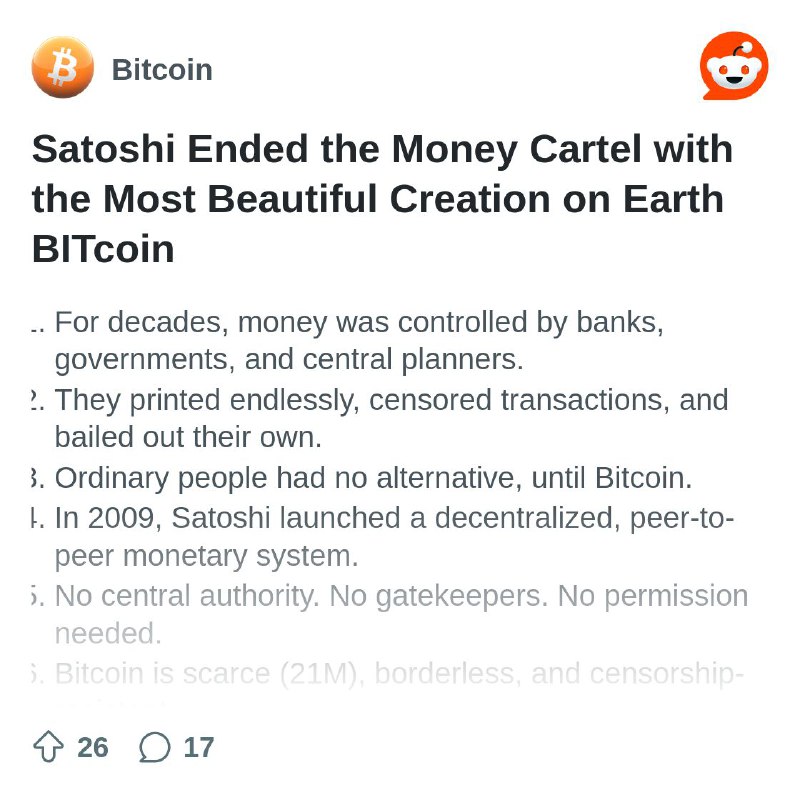This screenshot has height=800, width=800.
Task: Click the upvote count 26
Action: 93,747
